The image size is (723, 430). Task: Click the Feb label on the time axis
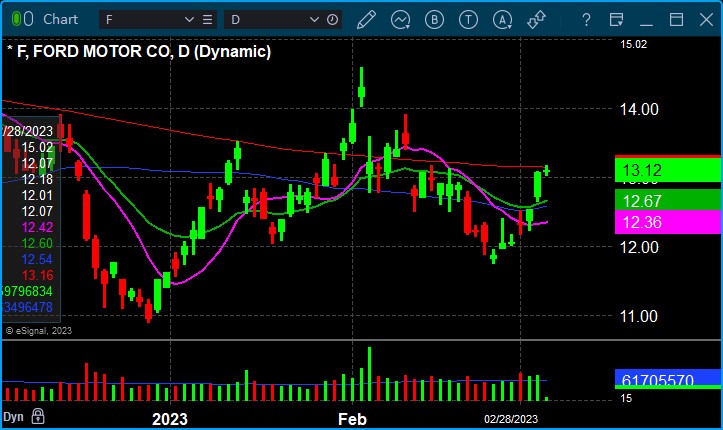[352, 419]
